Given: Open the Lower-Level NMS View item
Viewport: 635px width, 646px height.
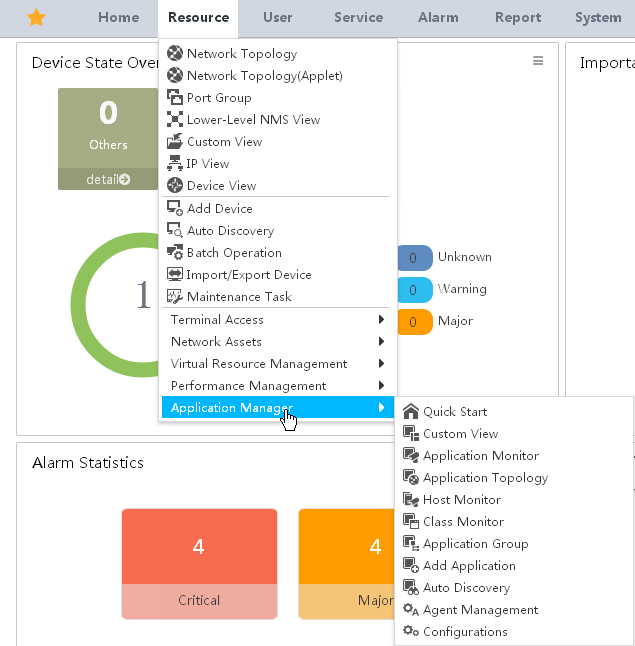Looking at the screenshot, I should point(253,120).
